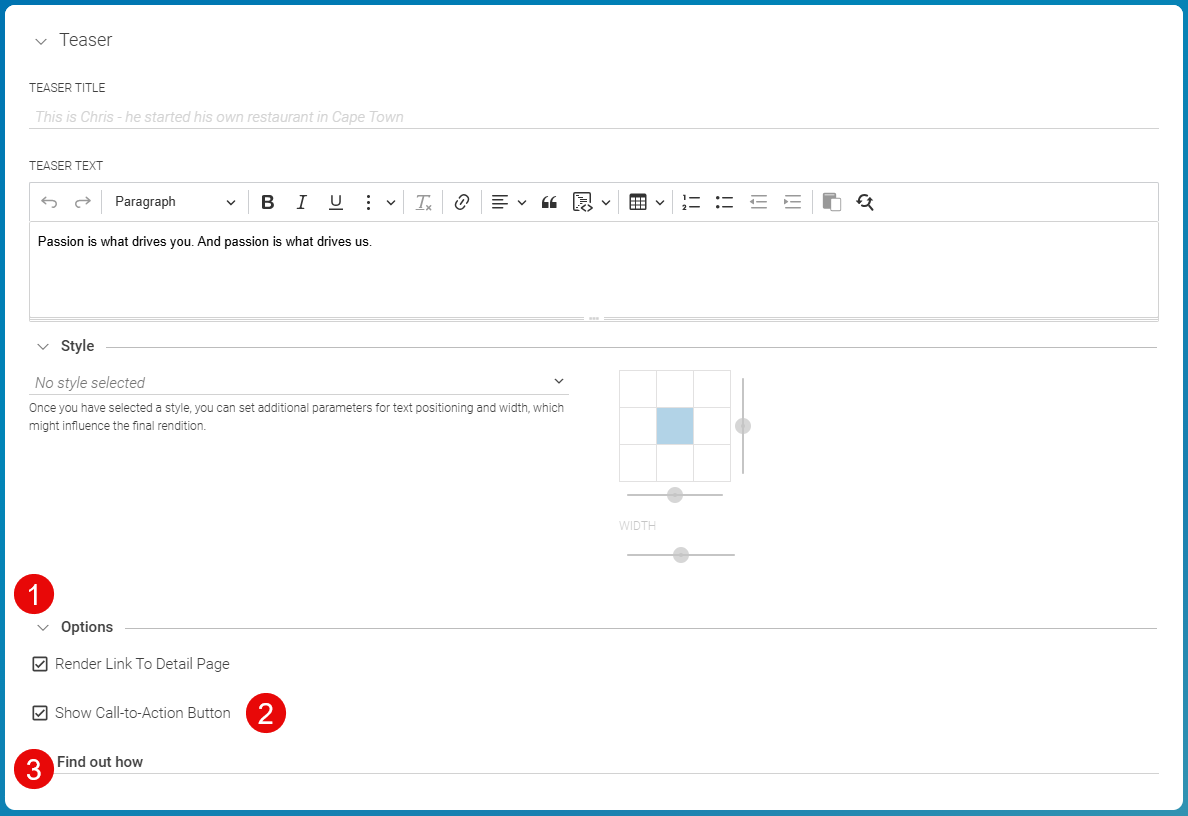
Task: Select the center cell in the positioning grid
Action: point(675,425)
